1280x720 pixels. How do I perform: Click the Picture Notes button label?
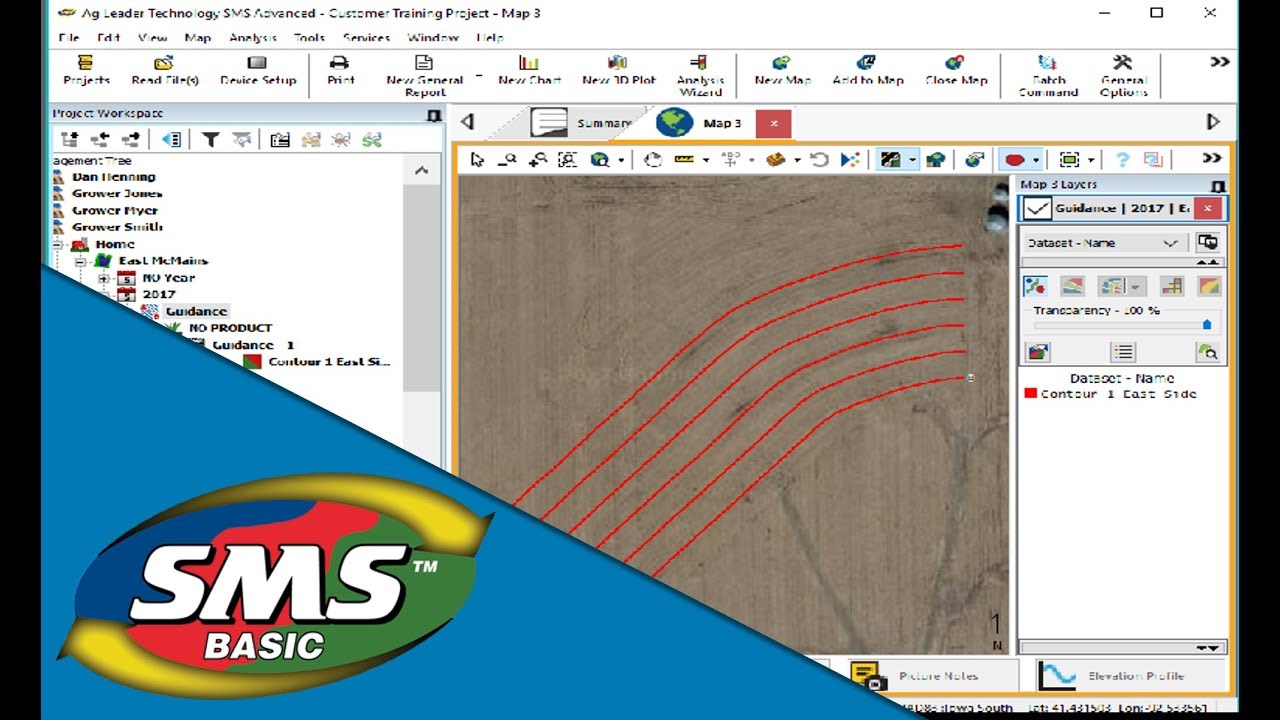pos(938,676)
